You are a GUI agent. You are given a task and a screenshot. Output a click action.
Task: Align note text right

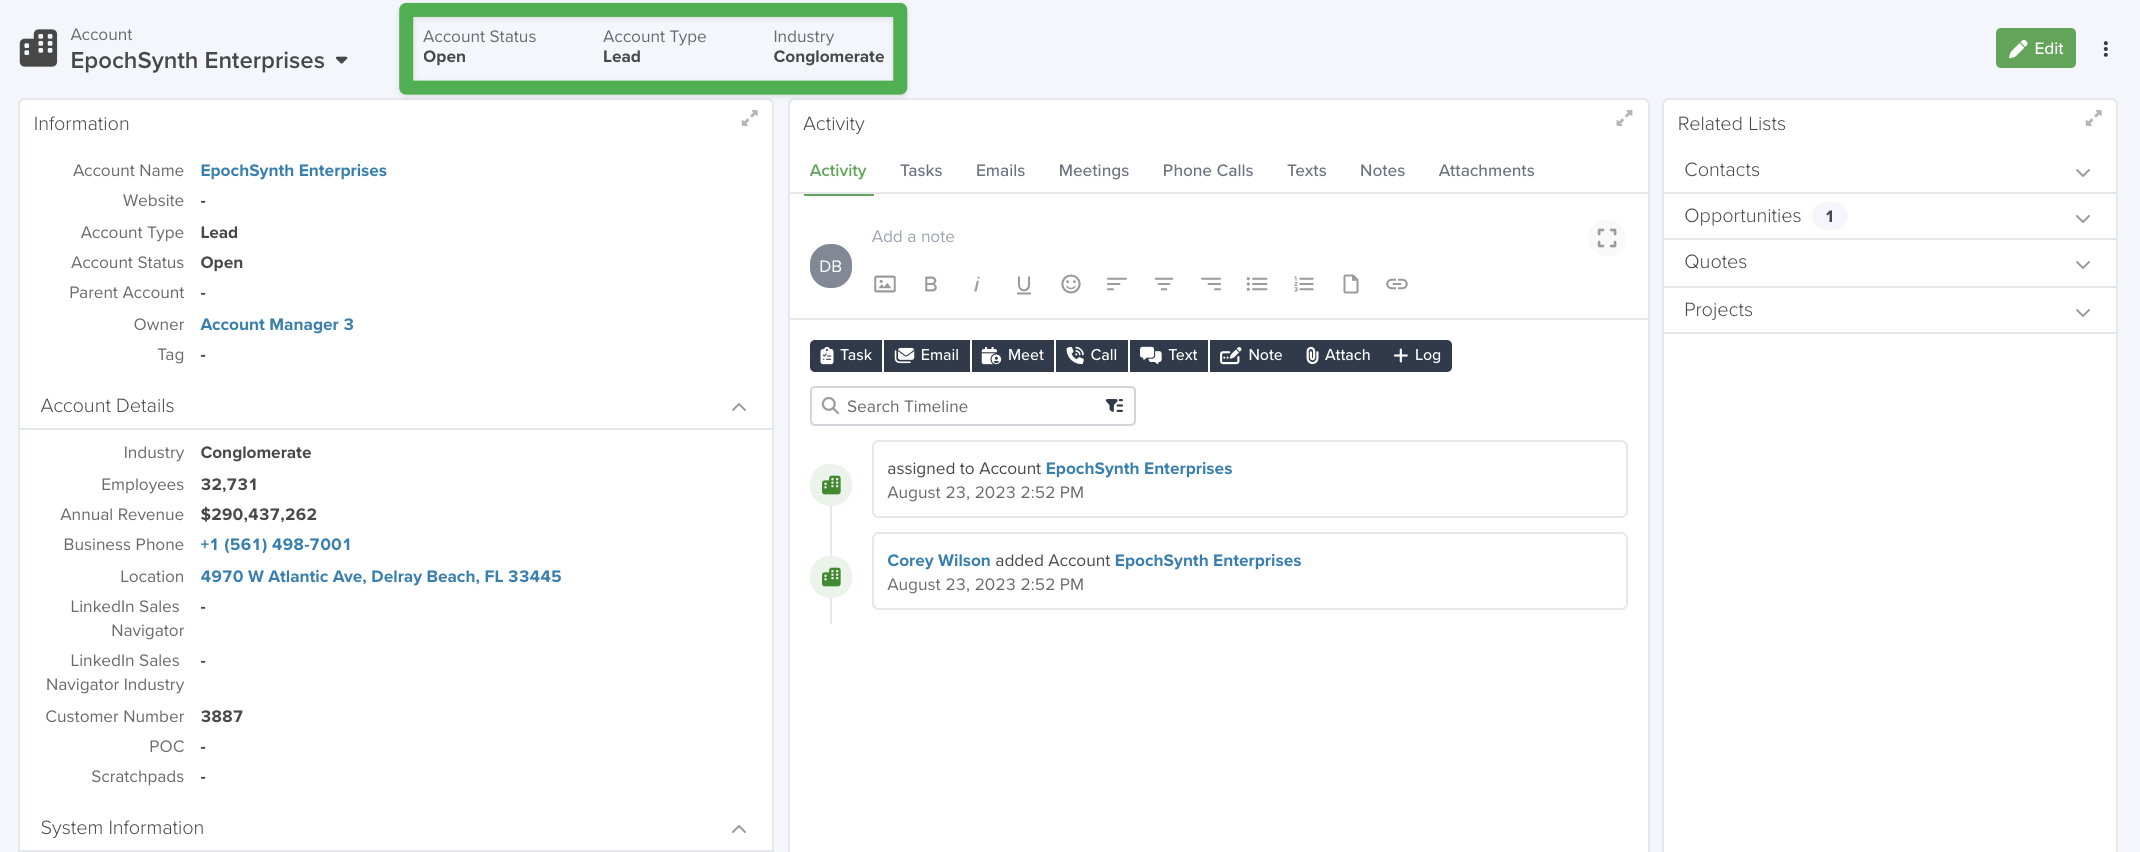1210,284
